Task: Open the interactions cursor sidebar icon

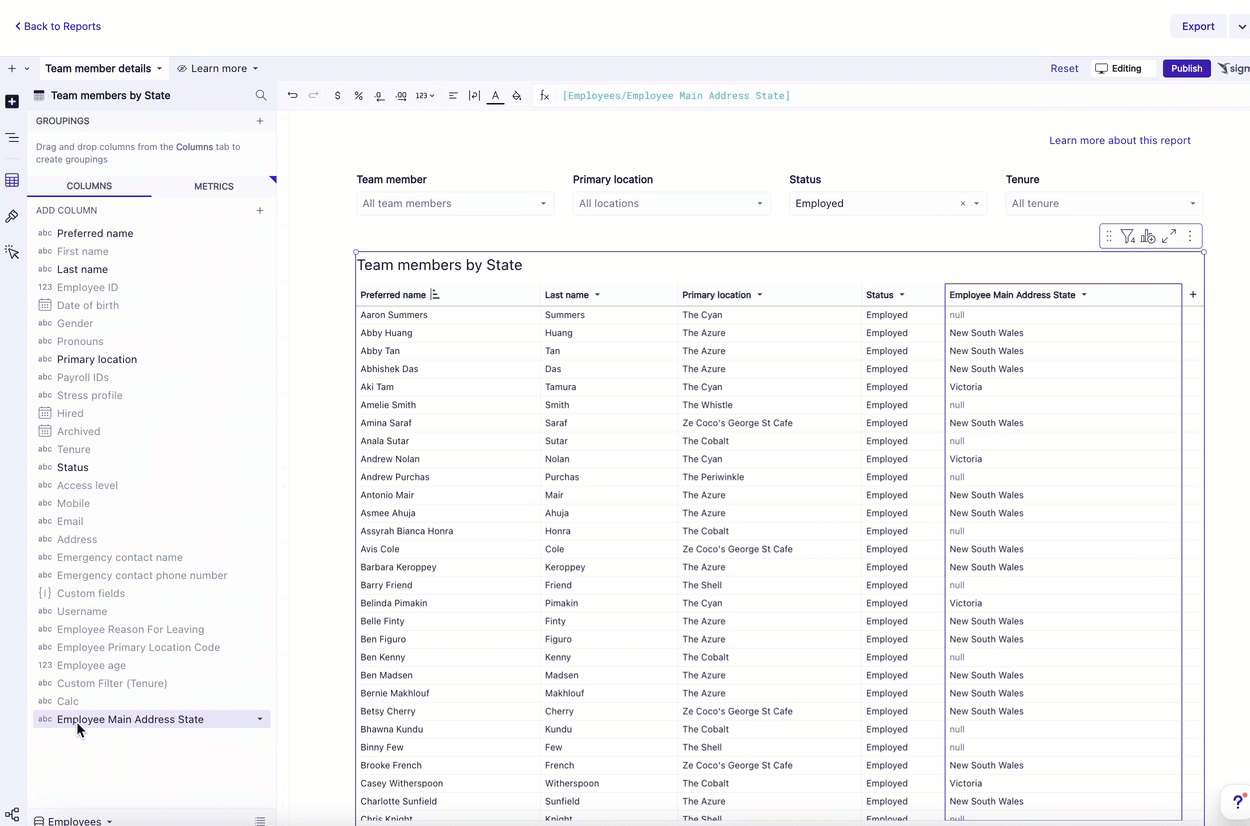Action: tap(12, 253)
